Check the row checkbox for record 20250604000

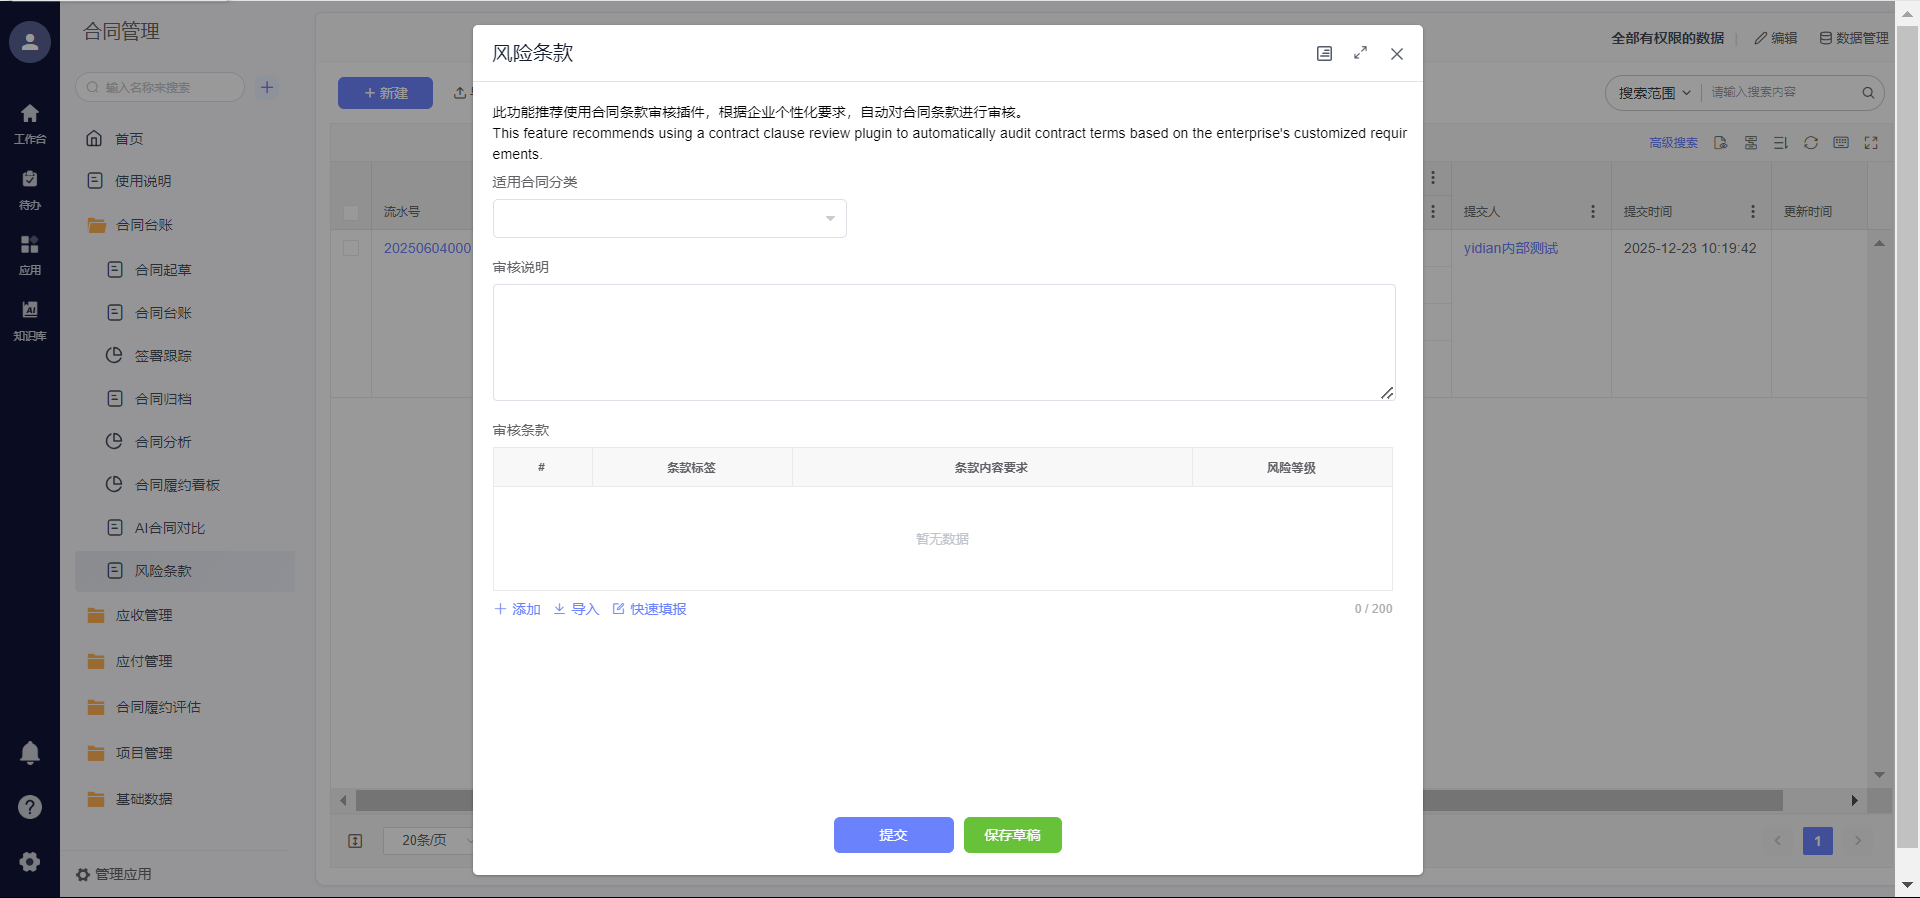click(x=351, y=248)
